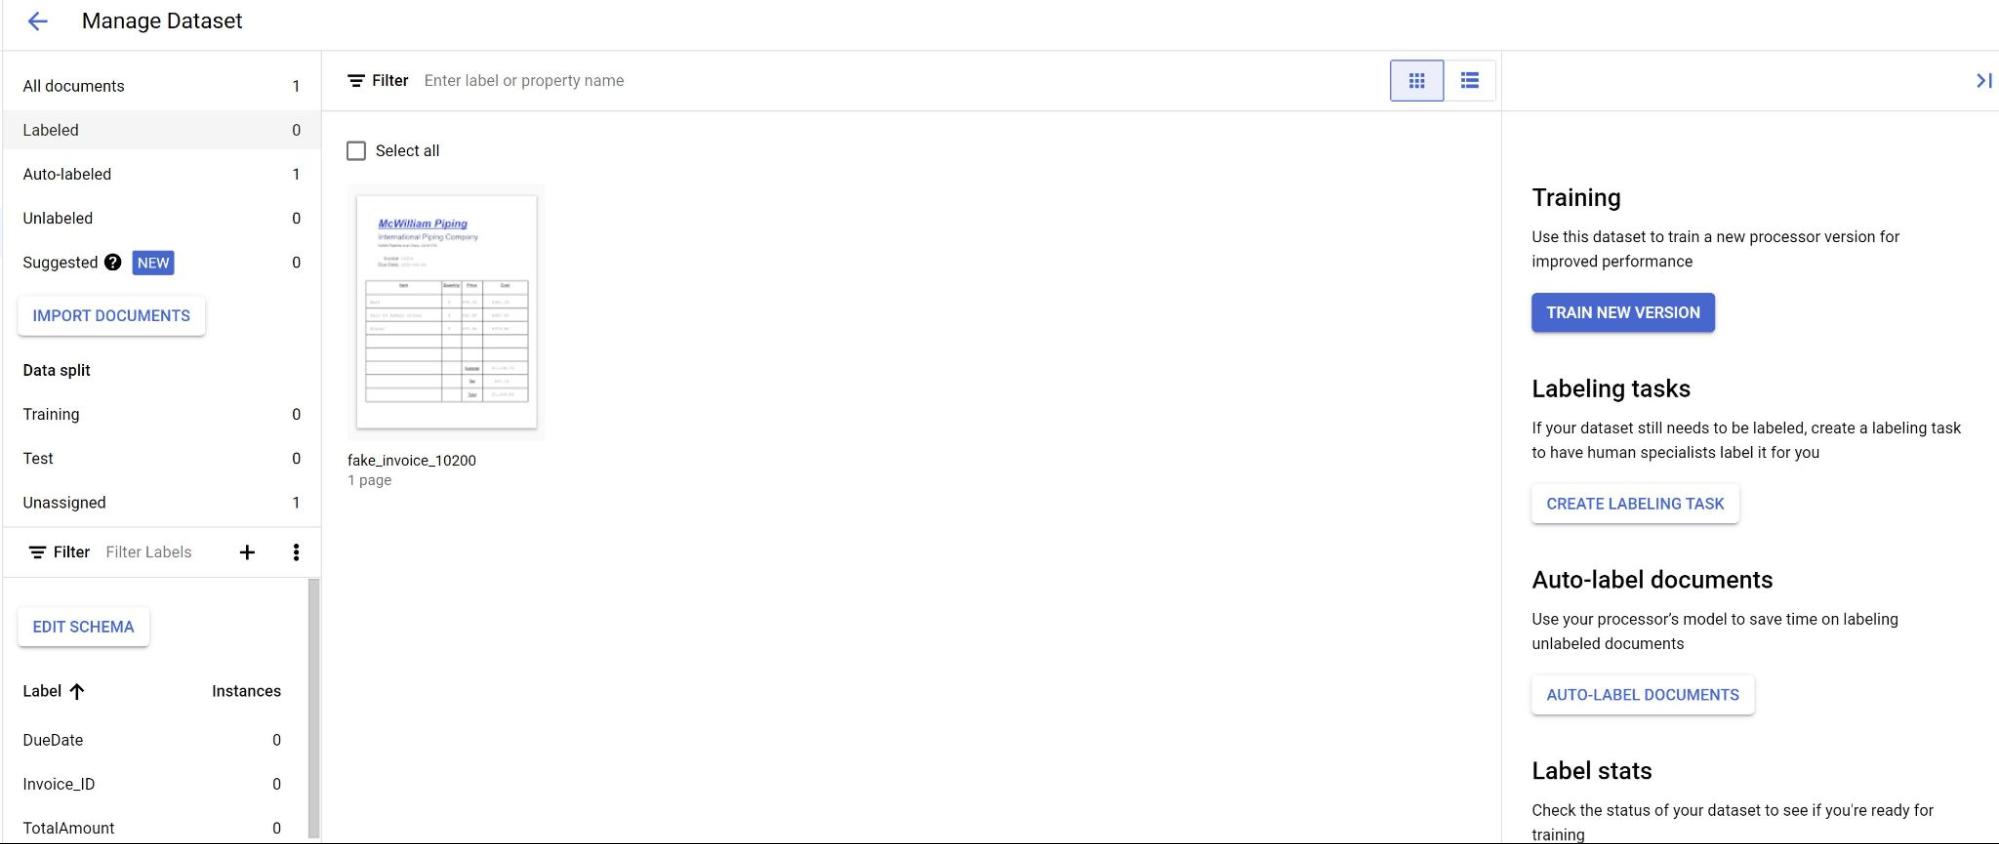Collapse the right side panel
1999x844 pixels.
(1983, 81)
